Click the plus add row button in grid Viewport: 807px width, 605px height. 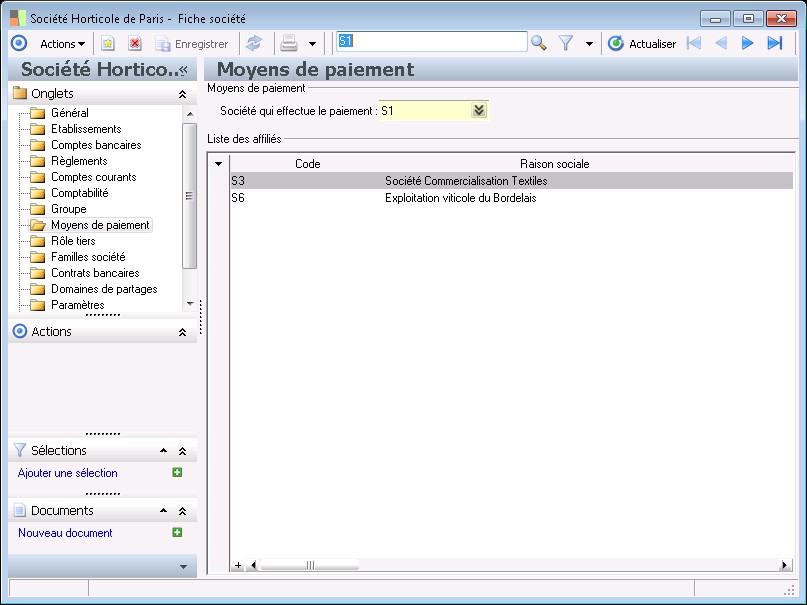(x=238, y=565)
